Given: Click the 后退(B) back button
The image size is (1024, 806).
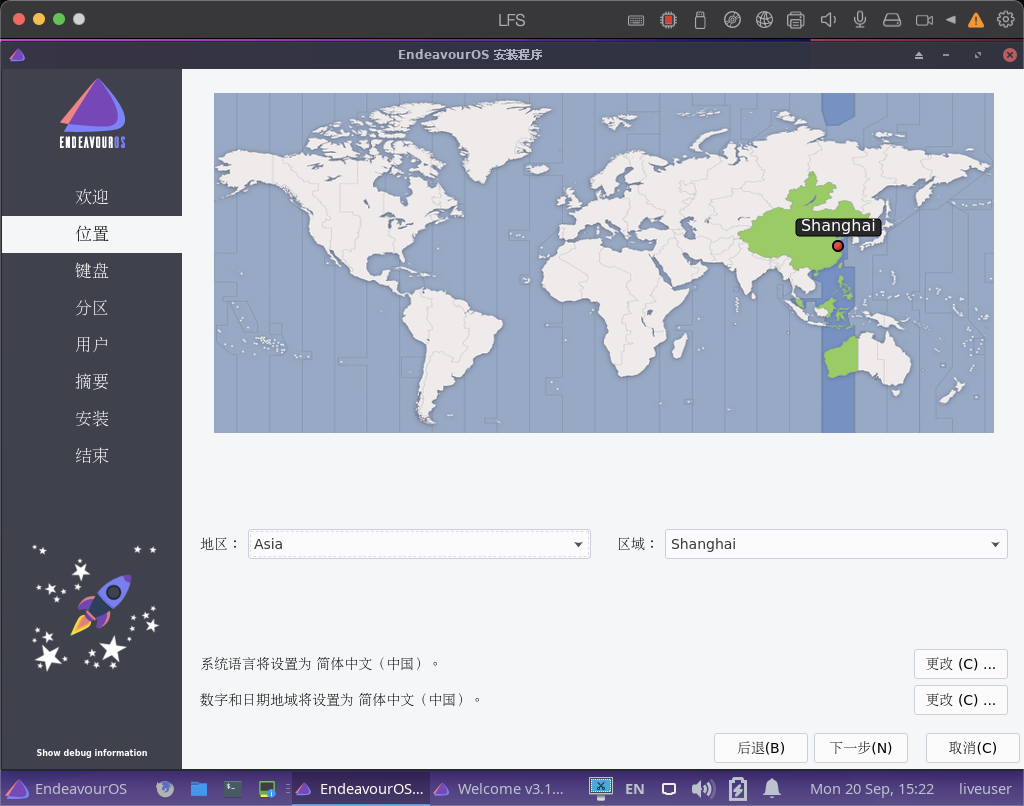Looking at the screenshot, I should 761,748.
